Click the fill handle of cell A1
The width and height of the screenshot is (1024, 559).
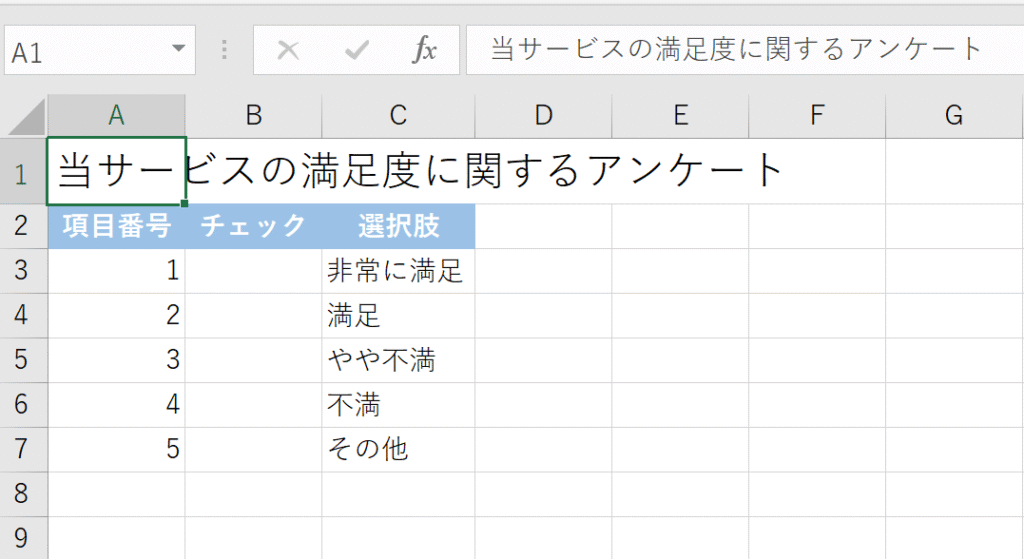[185, 203]
